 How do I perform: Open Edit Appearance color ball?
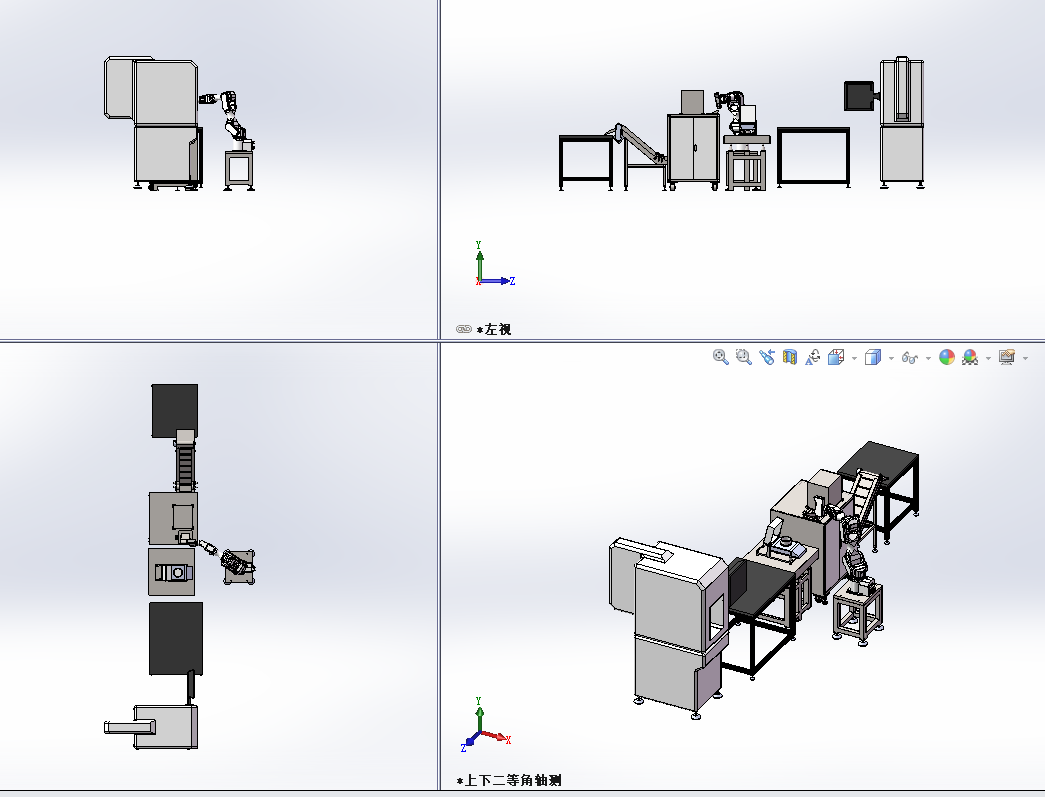pos(946,357)
